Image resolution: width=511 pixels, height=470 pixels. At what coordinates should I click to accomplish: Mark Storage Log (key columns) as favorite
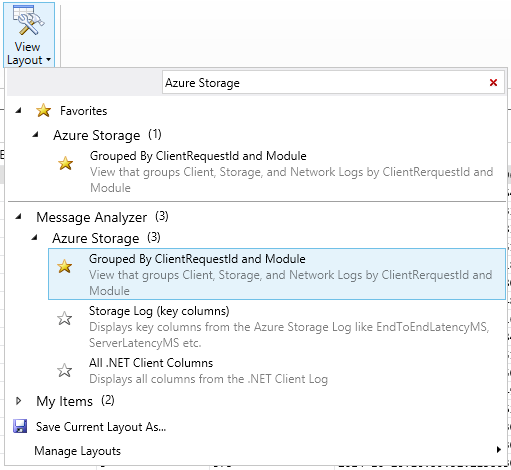64,318
